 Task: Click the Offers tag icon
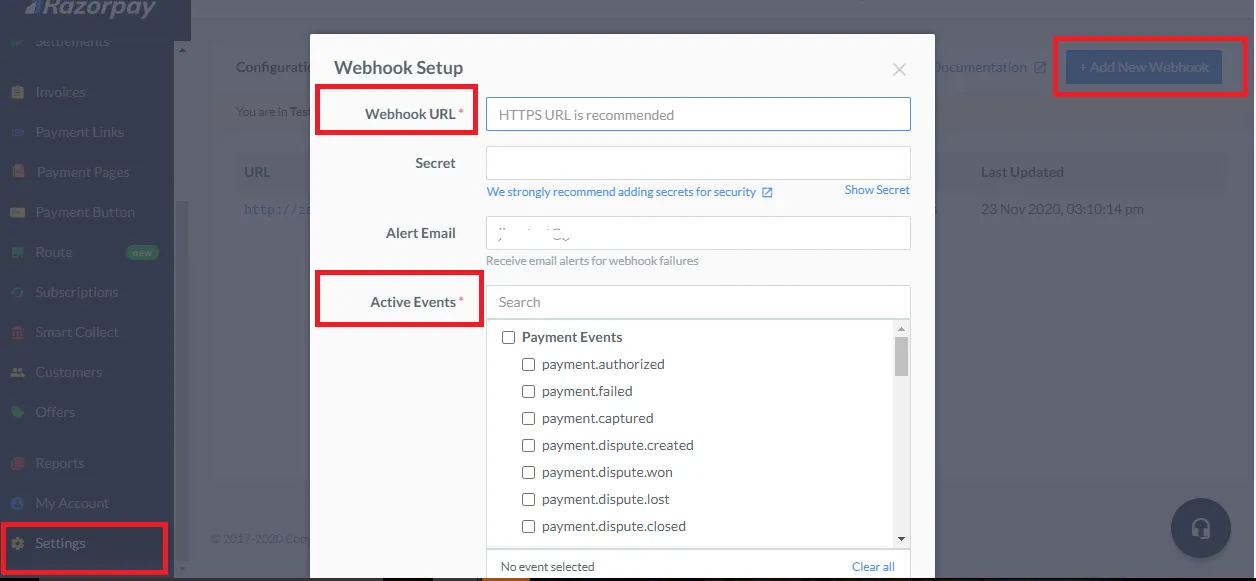(17, 412)
